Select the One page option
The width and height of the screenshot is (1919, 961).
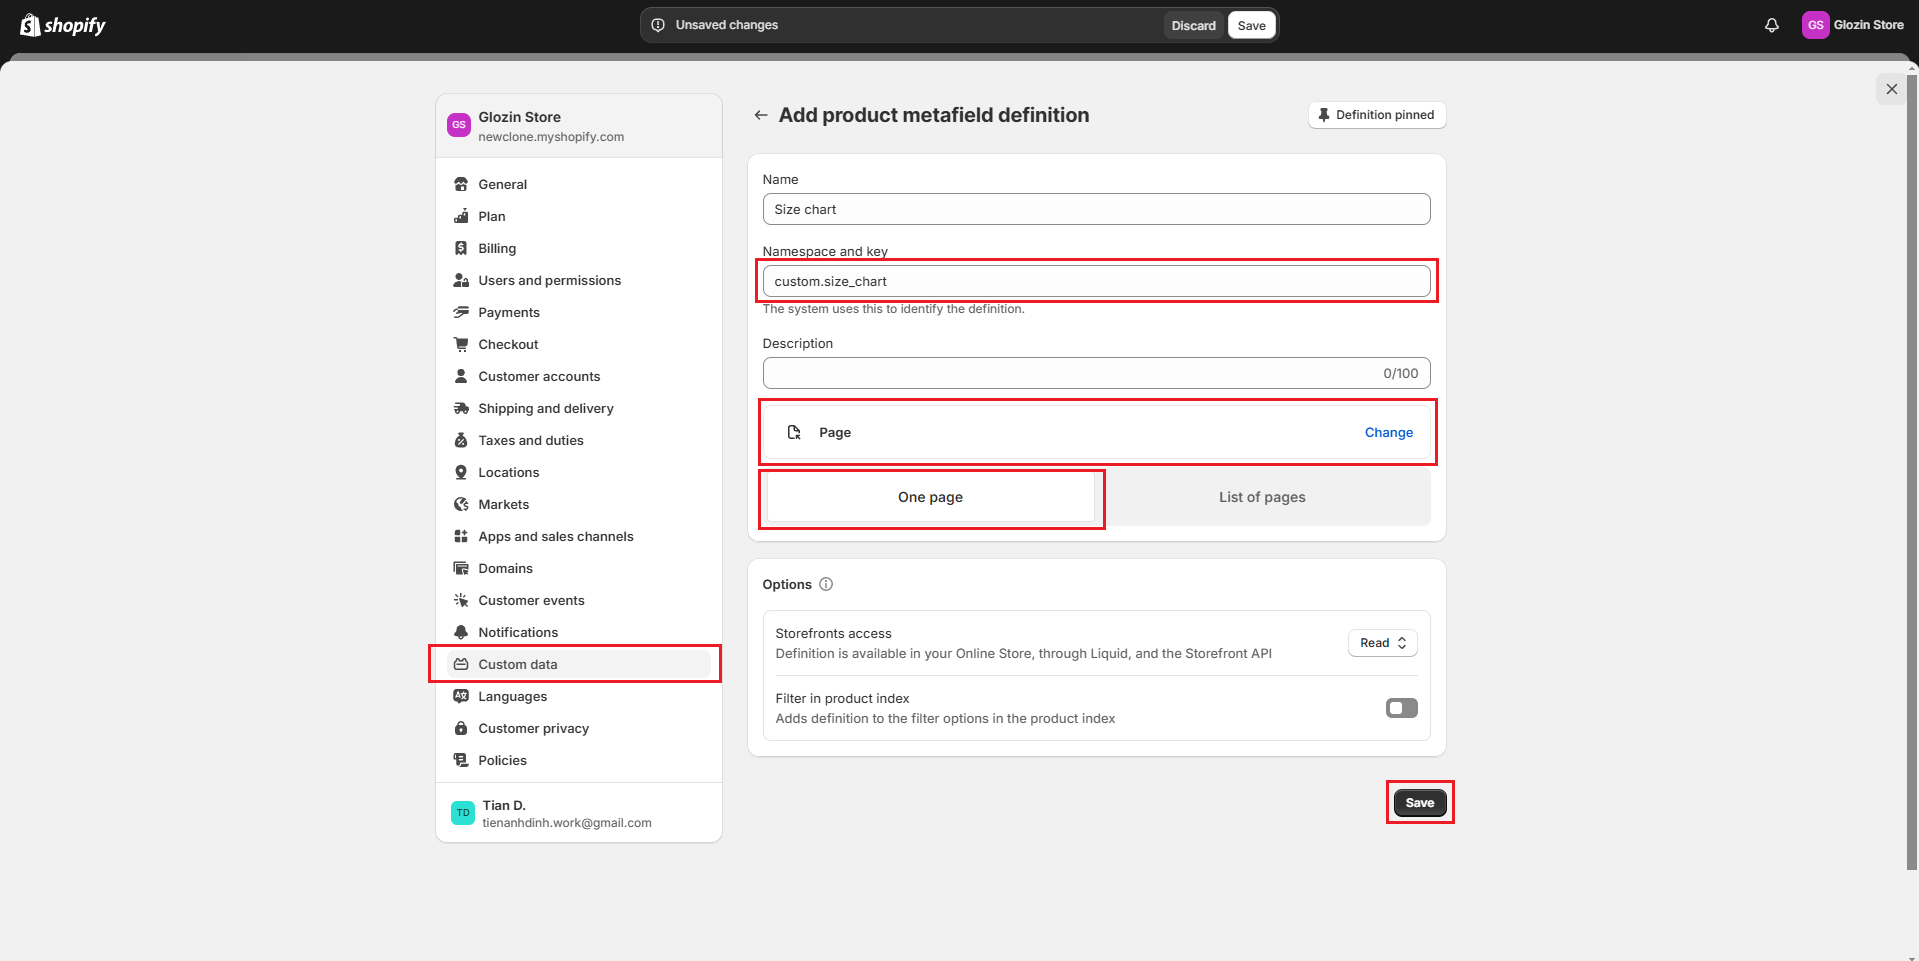click(x=930, y=497)
